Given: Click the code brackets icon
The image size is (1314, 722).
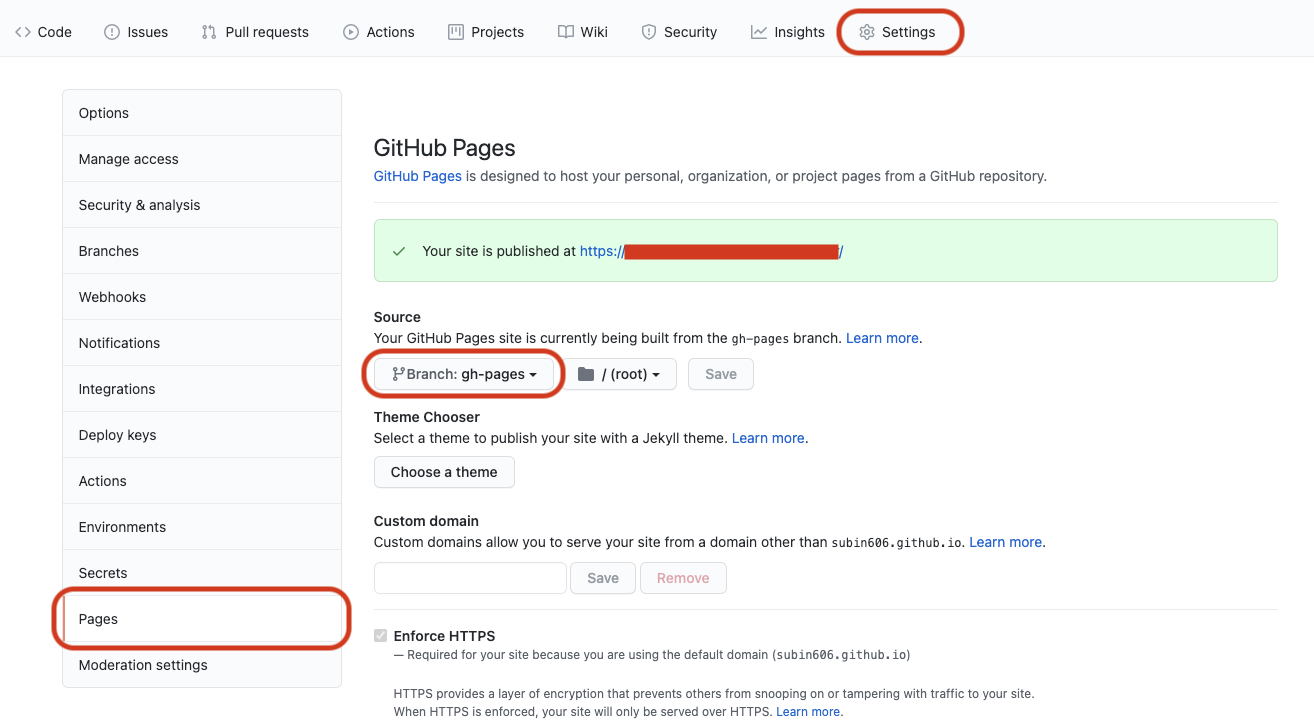Looking at the screenshot, I should (x=23, y=32).
